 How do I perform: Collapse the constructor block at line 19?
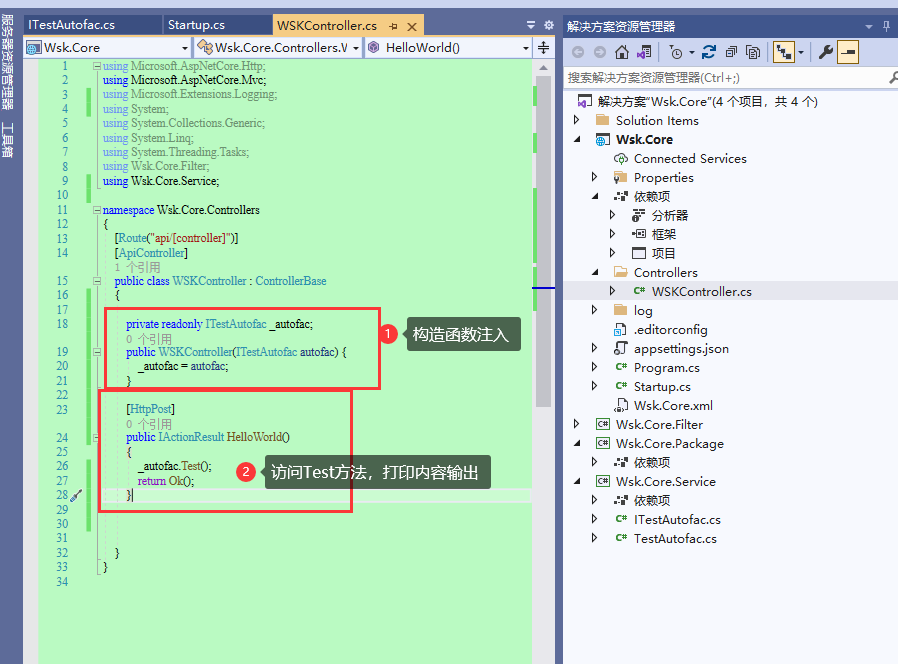tap(97, 352)
